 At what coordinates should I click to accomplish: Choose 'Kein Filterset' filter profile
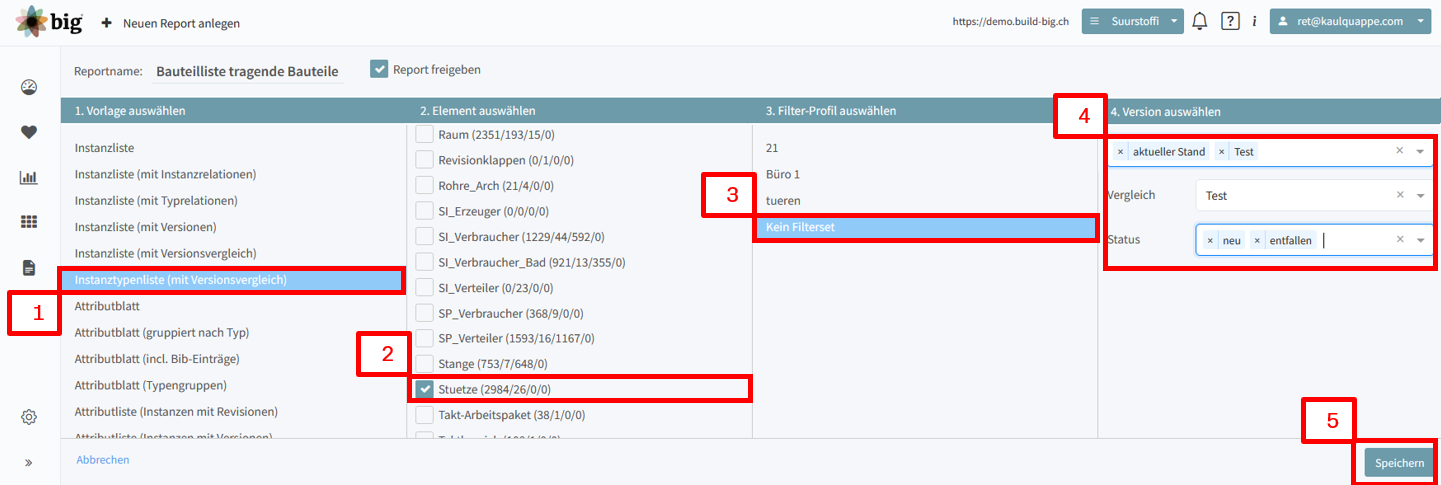pyautogui.click(x=925, y=227)
